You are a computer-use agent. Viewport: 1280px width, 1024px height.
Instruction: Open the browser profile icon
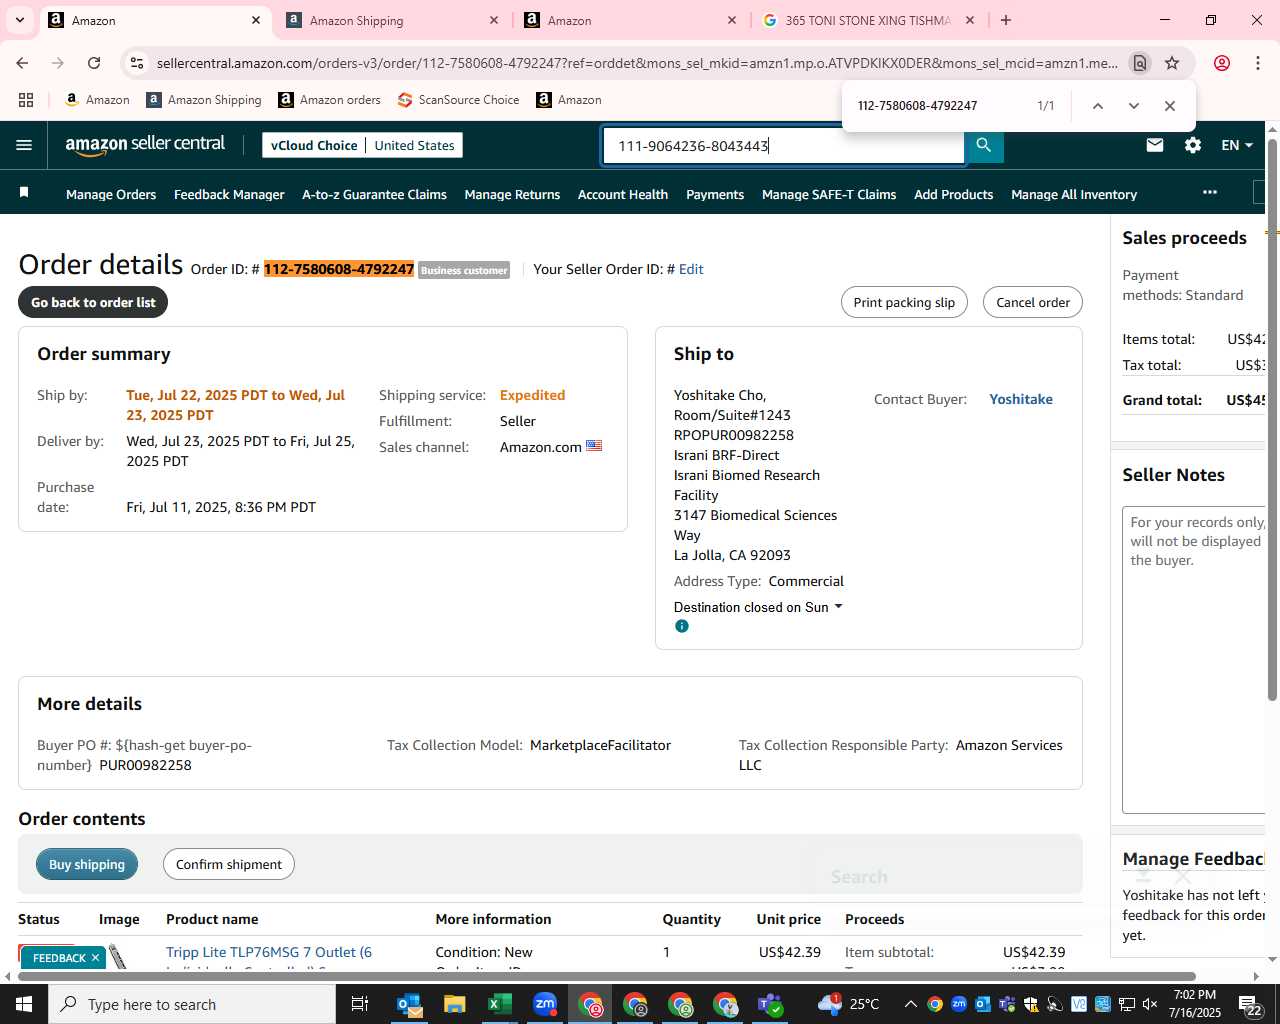[1222, 63]
